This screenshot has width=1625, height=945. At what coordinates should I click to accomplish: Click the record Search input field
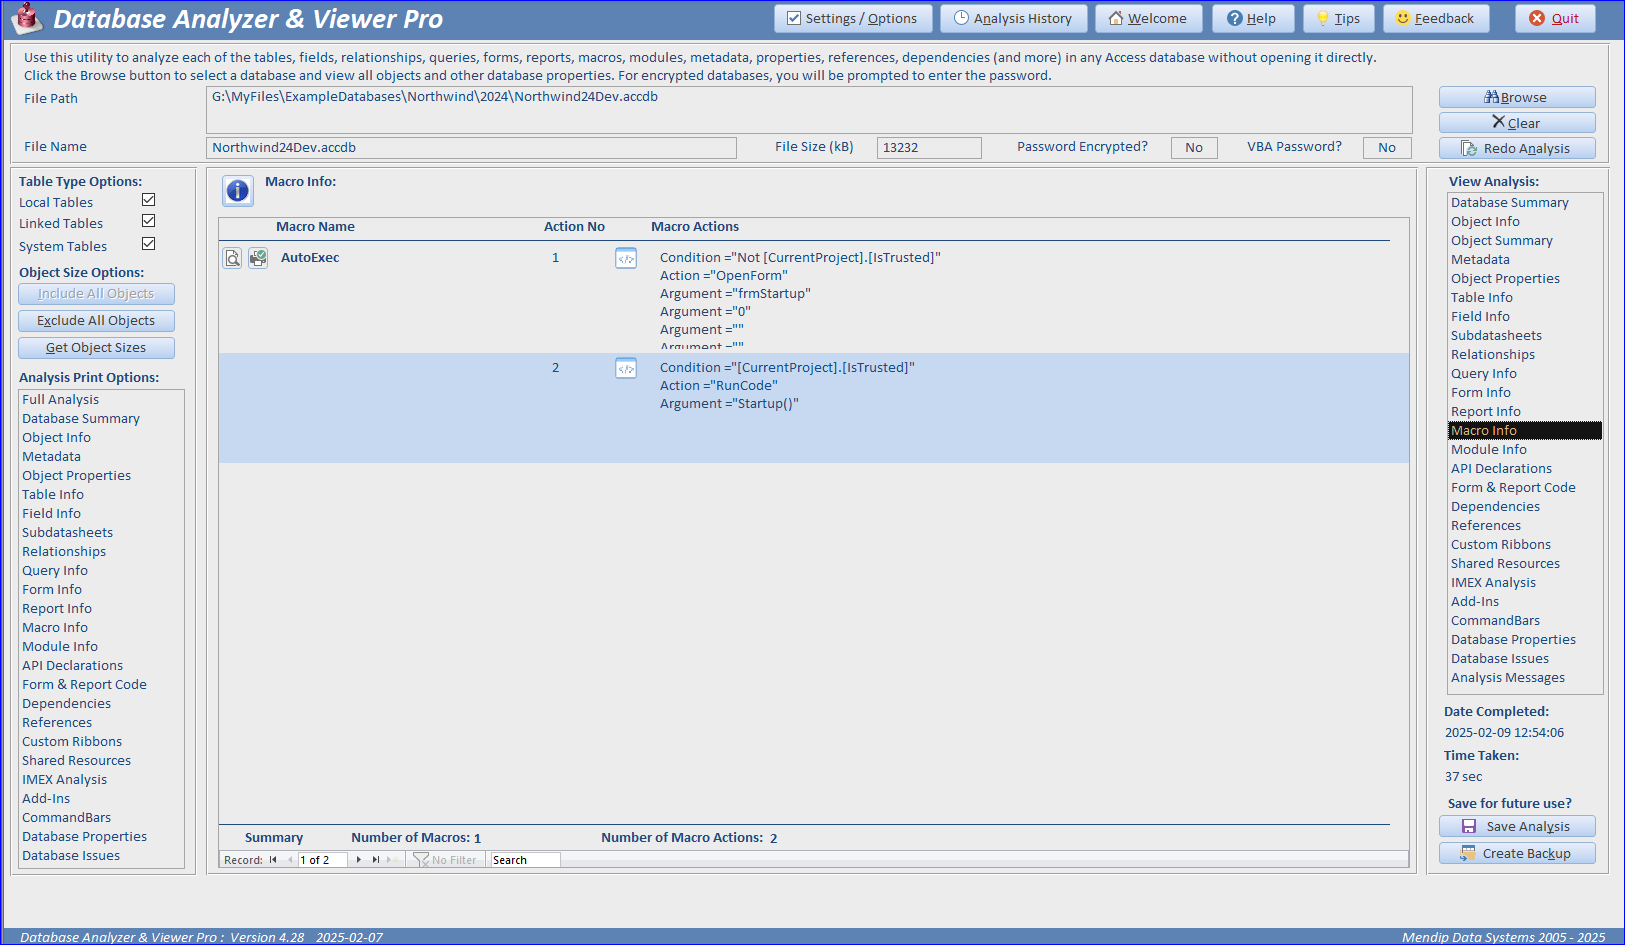coord(525,860)
